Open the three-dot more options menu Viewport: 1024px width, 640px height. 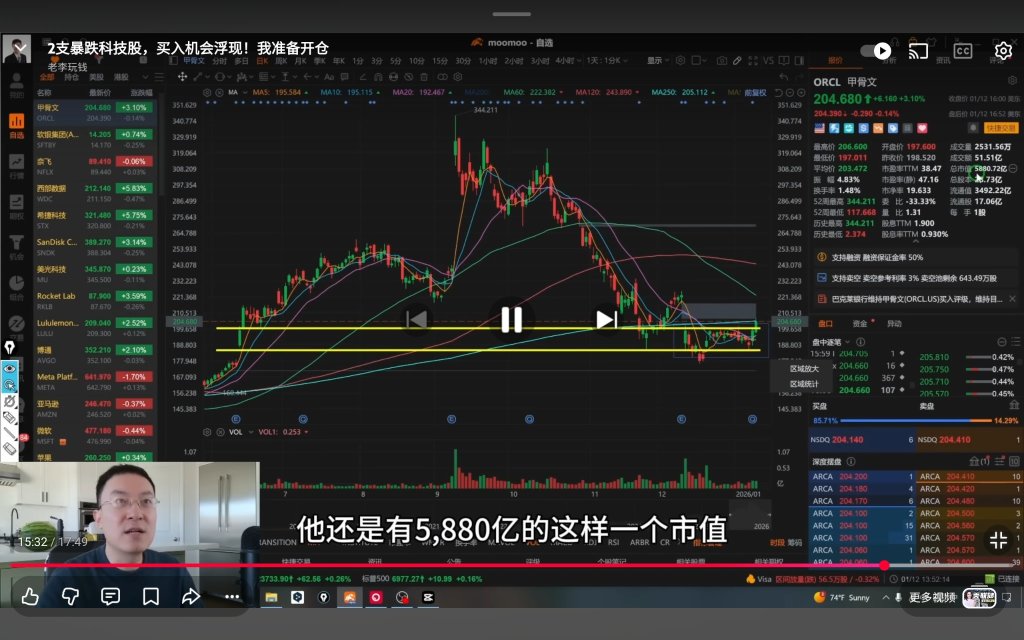pyautogui.click(x=232, y=596)
